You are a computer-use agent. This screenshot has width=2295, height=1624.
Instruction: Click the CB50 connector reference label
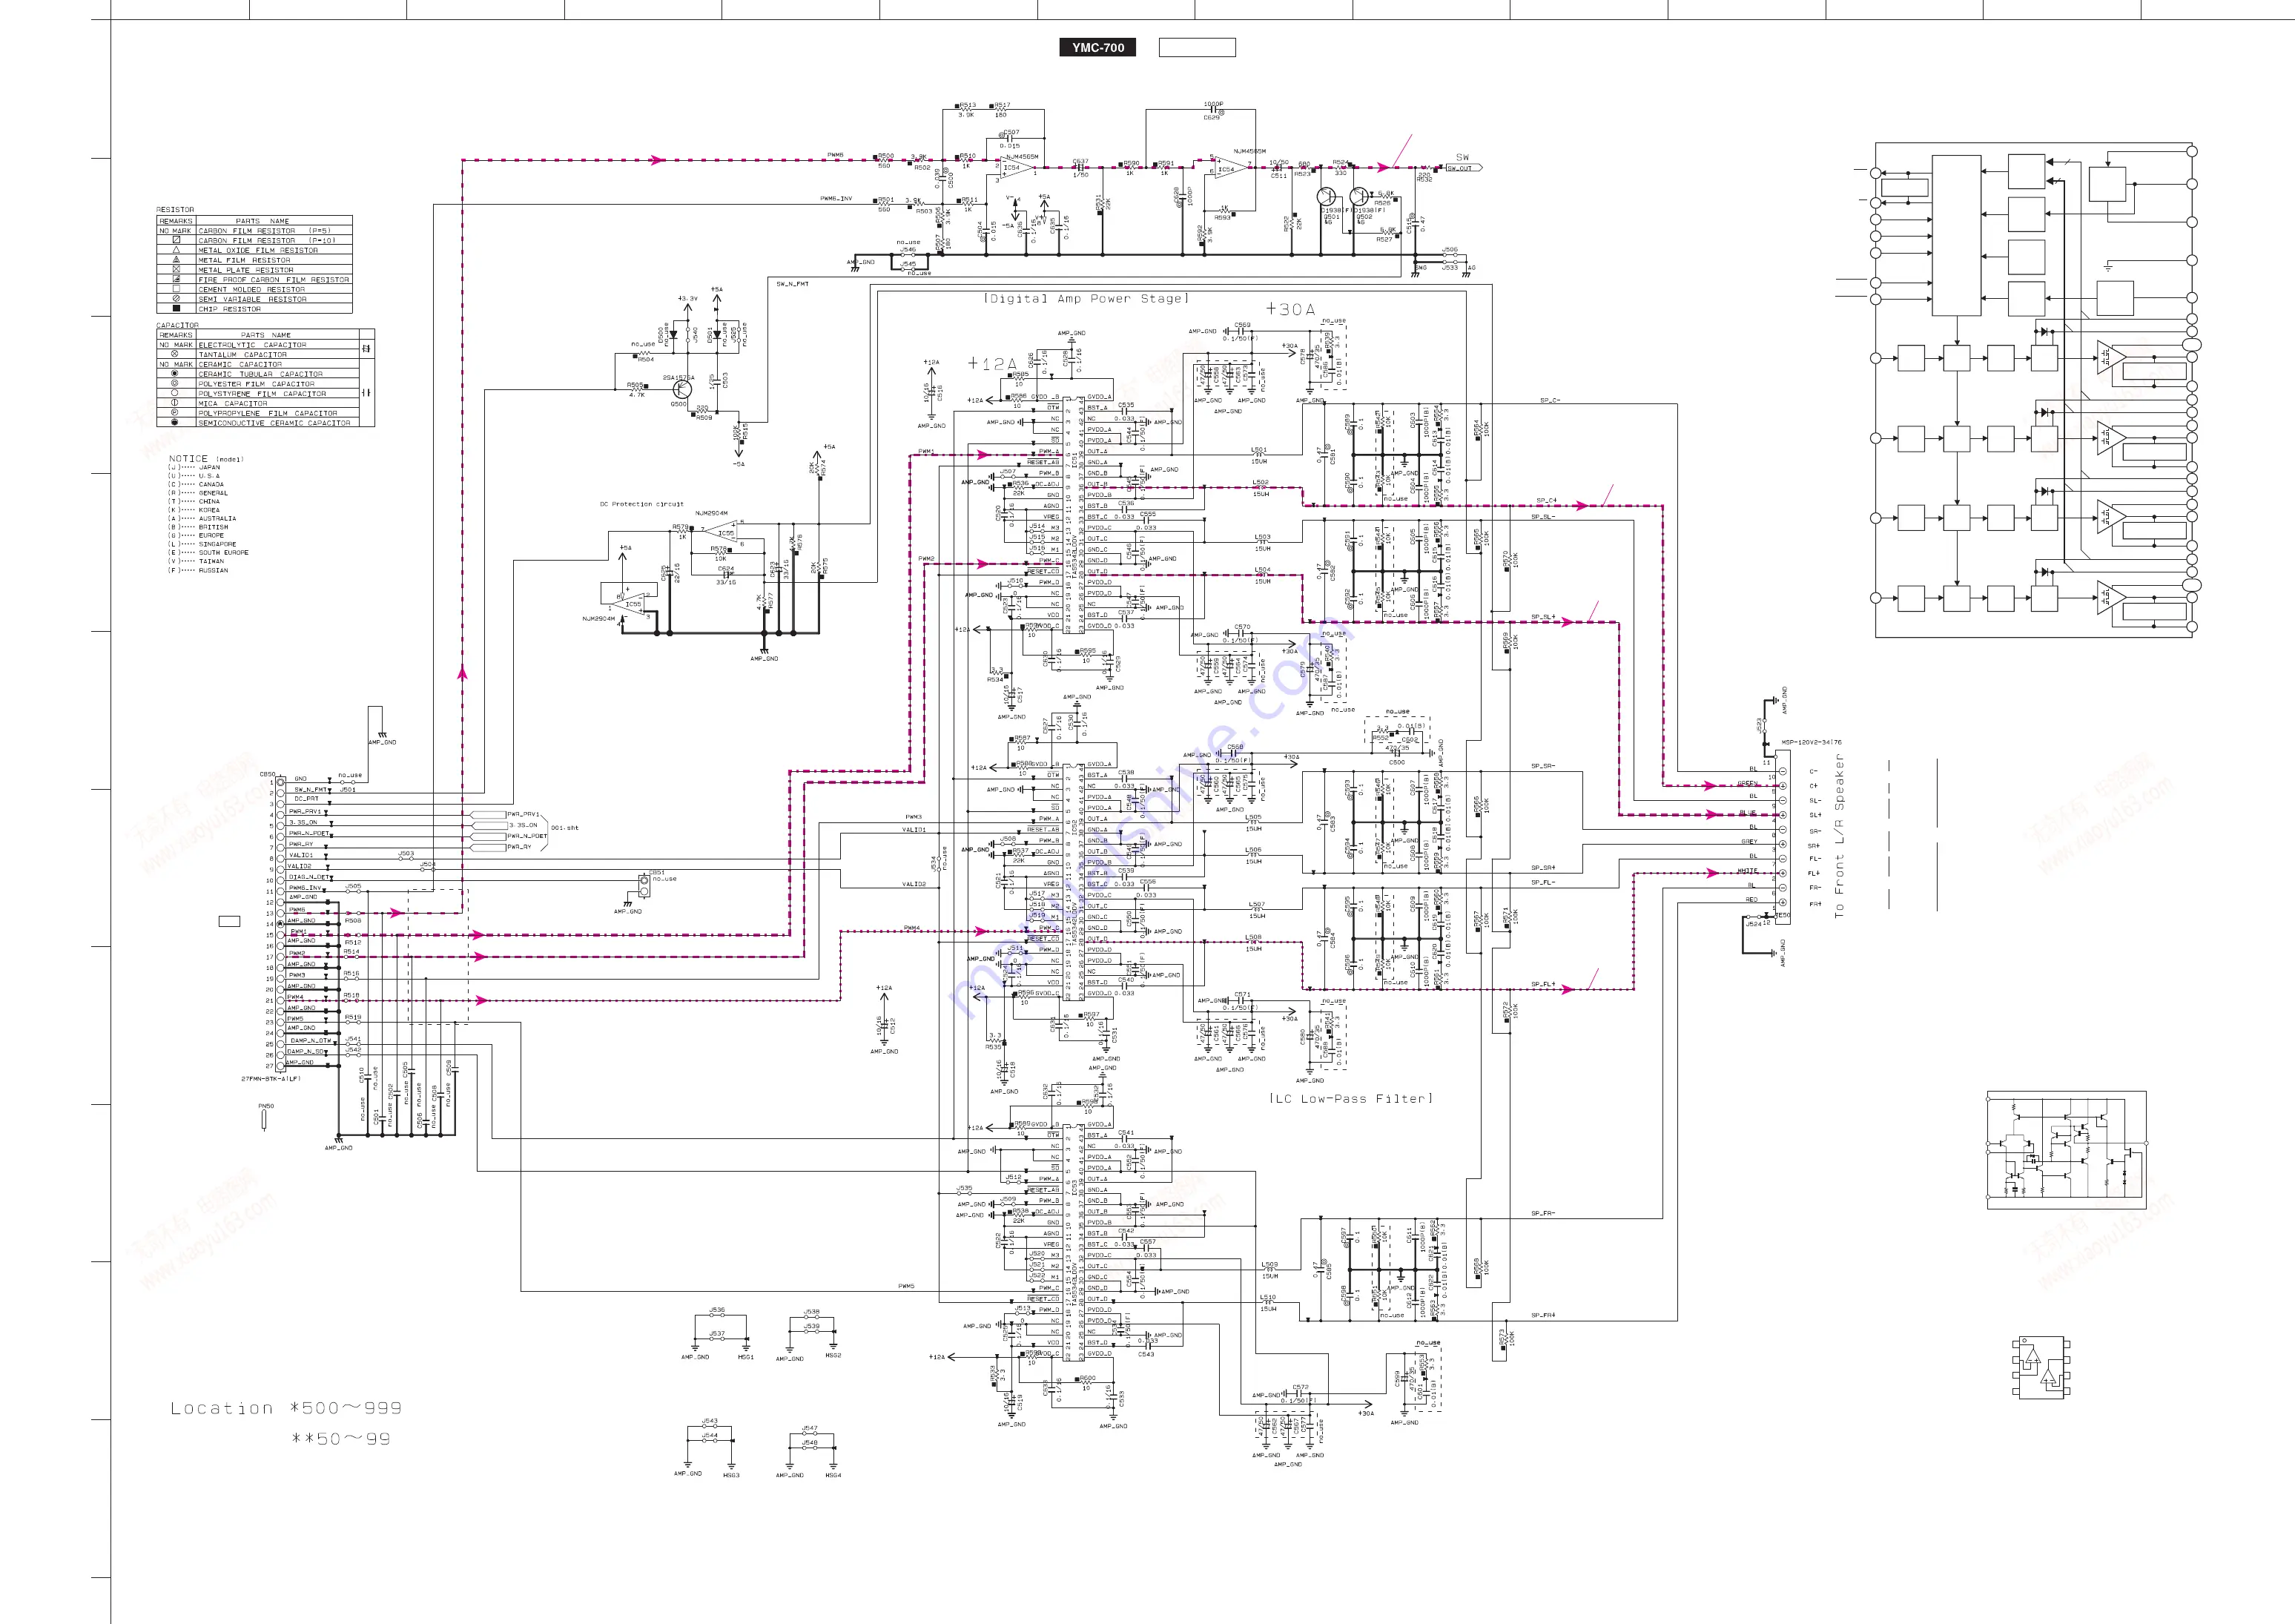pos(267,774)
